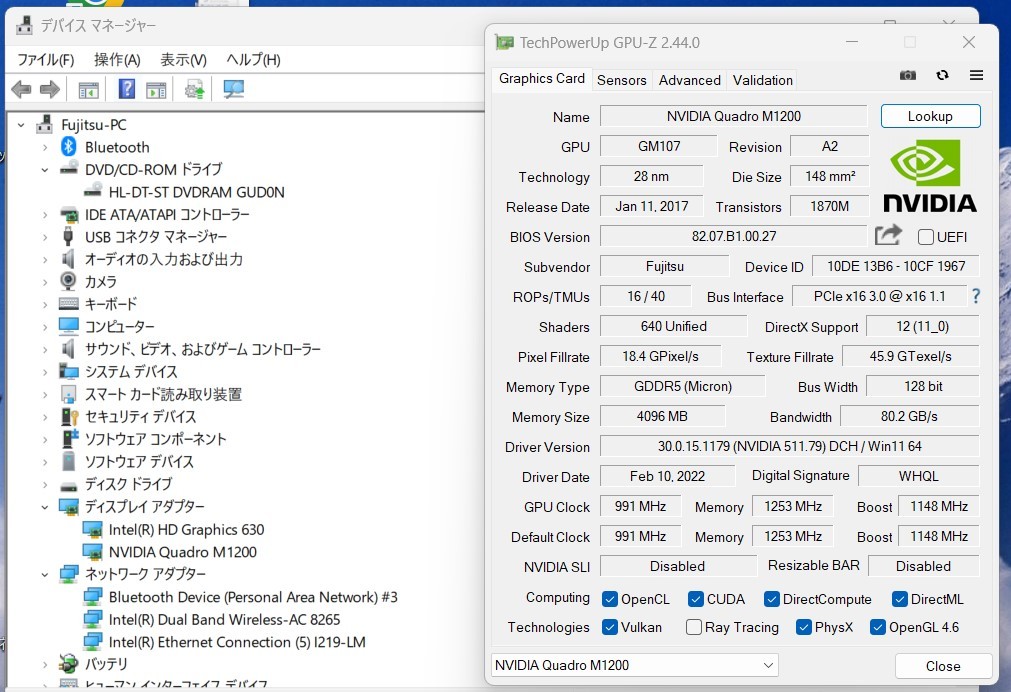This screenshot has width=1011, height=692.
Task: Click the NVIDIA logo in GPU-Z
Action: tap(929, 176)
